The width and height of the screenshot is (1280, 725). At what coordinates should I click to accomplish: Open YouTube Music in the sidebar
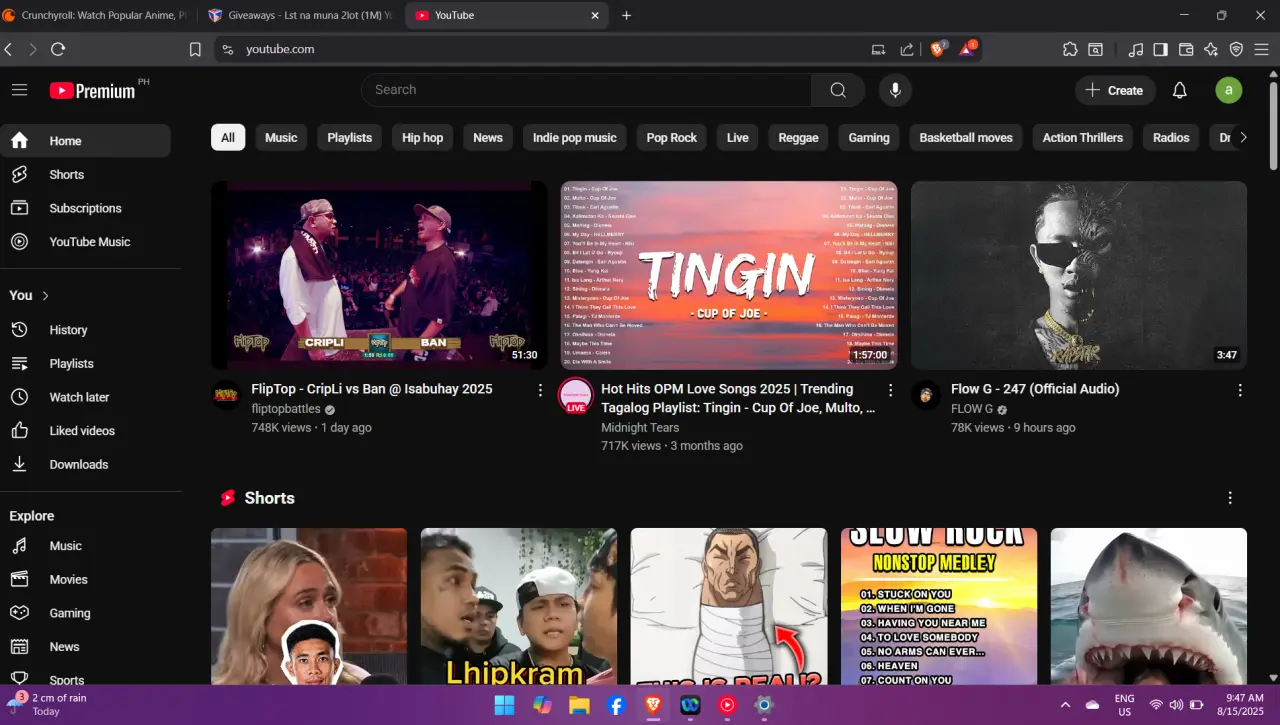[86, 242]
